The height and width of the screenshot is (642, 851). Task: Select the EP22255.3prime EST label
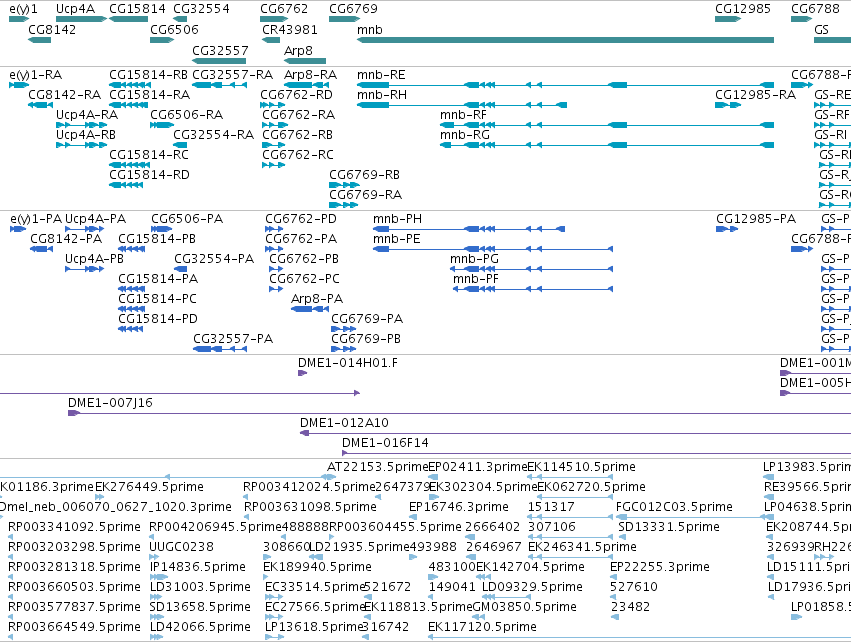660,567
